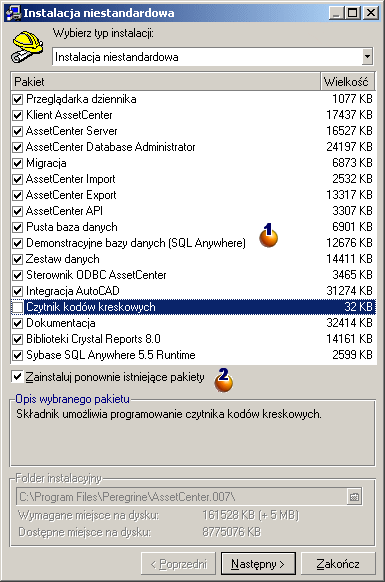Toggle AssetCenter Database Administrator checkbox
The width and height of the screenshot is (385, 582).
(x=17, y=147)
